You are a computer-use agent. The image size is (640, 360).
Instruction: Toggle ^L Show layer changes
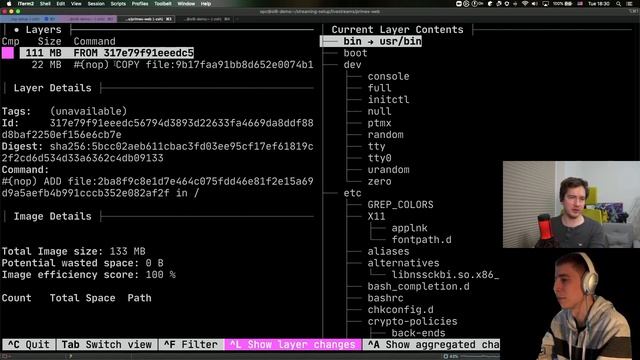(x=293, y=345)
